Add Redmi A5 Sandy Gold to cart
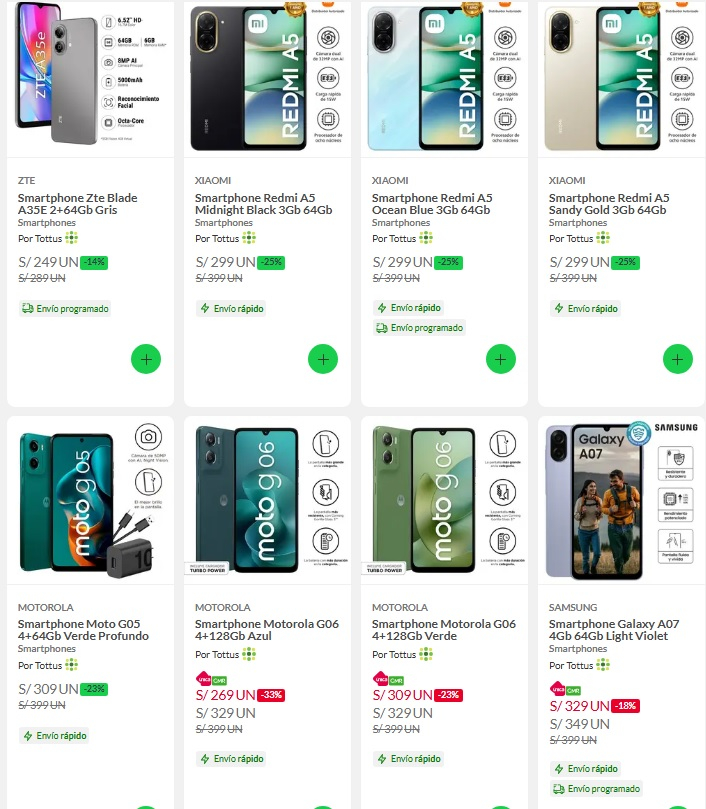706x809 pixels. (677, 360)
